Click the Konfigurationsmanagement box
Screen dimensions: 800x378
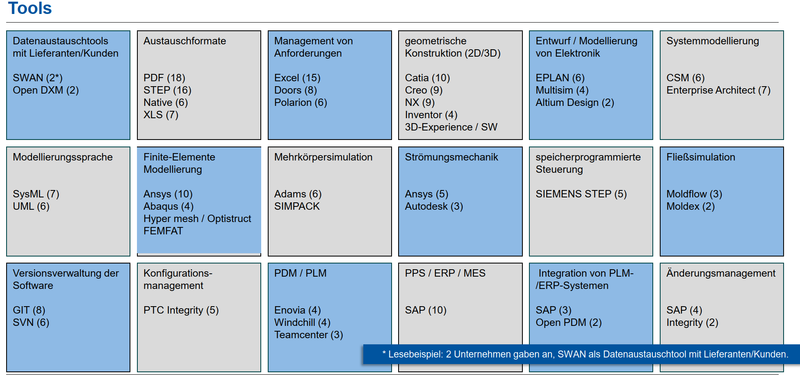click(199, 317)
